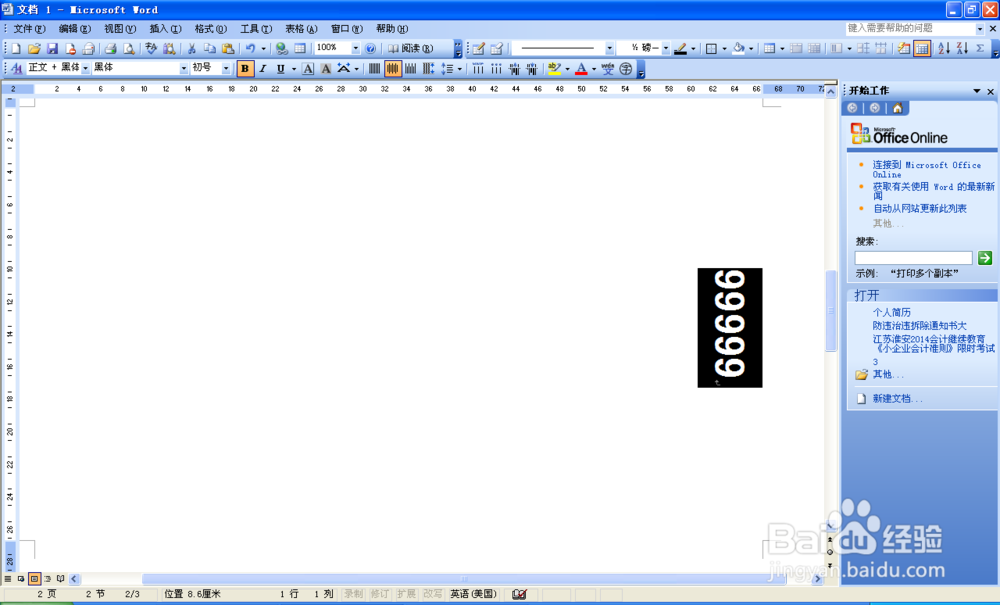Save the document with the floppy icon

(52, 48)
